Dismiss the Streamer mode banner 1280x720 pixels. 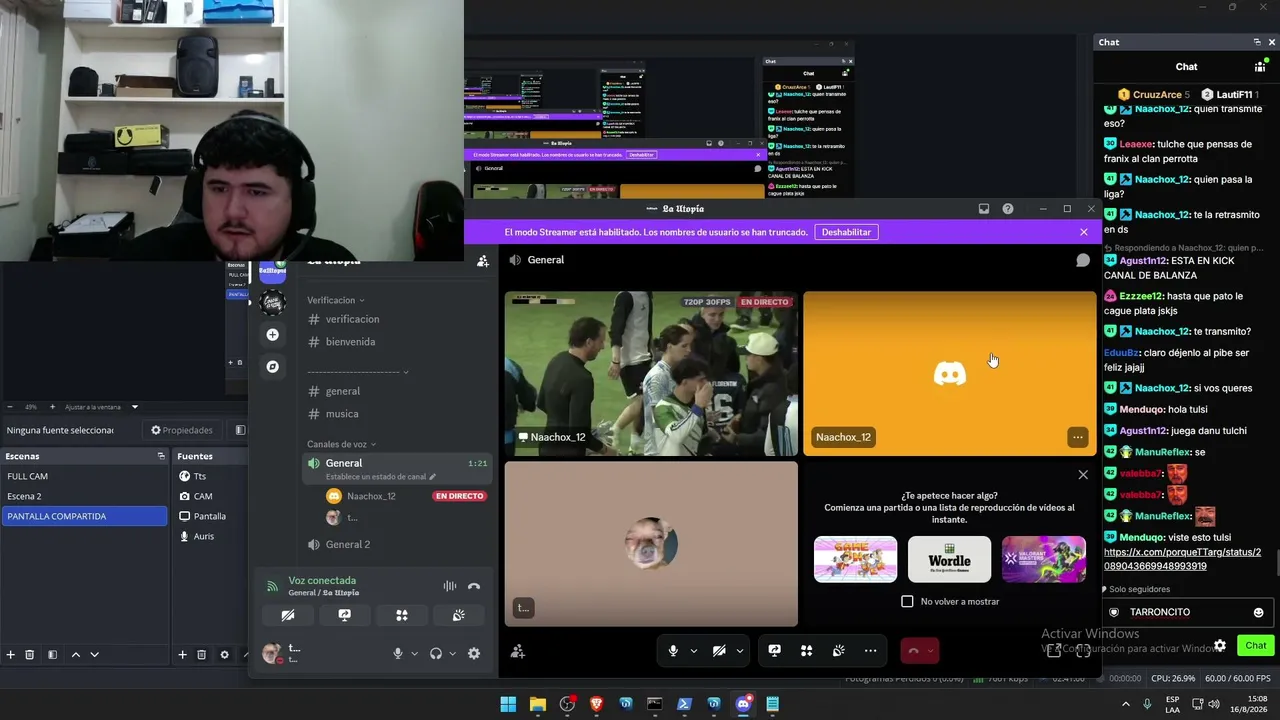[1083, 232]
